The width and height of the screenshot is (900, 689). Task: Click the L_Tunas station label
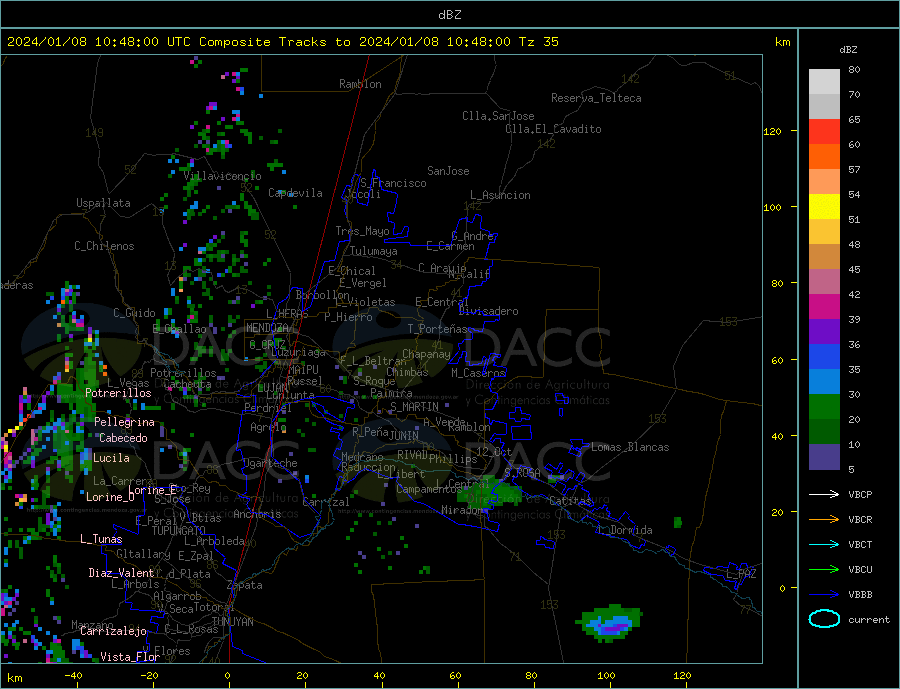[x=101, y=539]
